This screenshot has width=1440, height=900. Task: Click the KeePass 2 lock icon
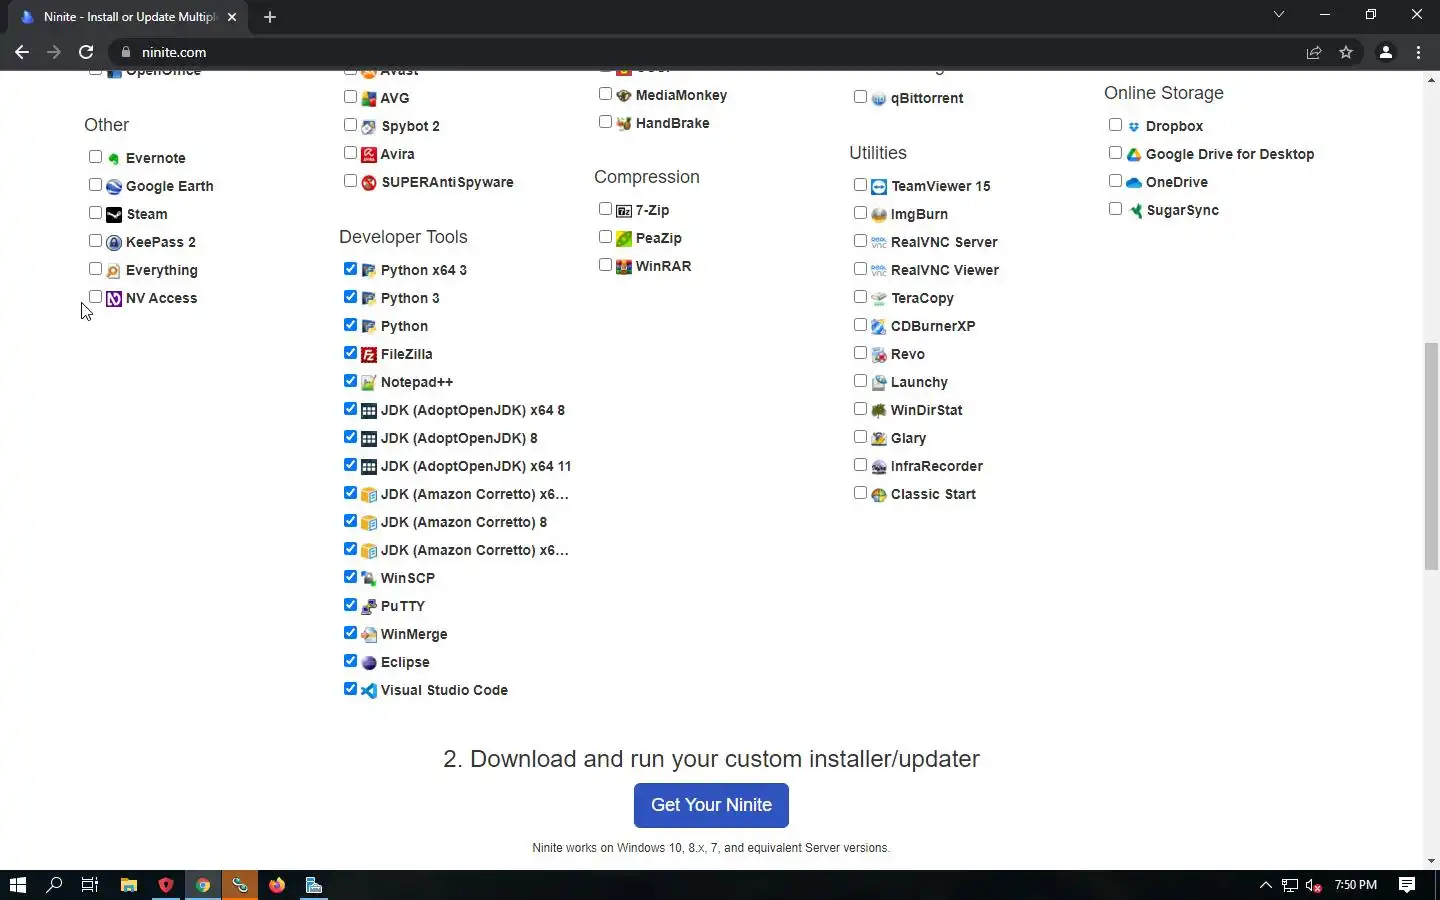[114, 242]
